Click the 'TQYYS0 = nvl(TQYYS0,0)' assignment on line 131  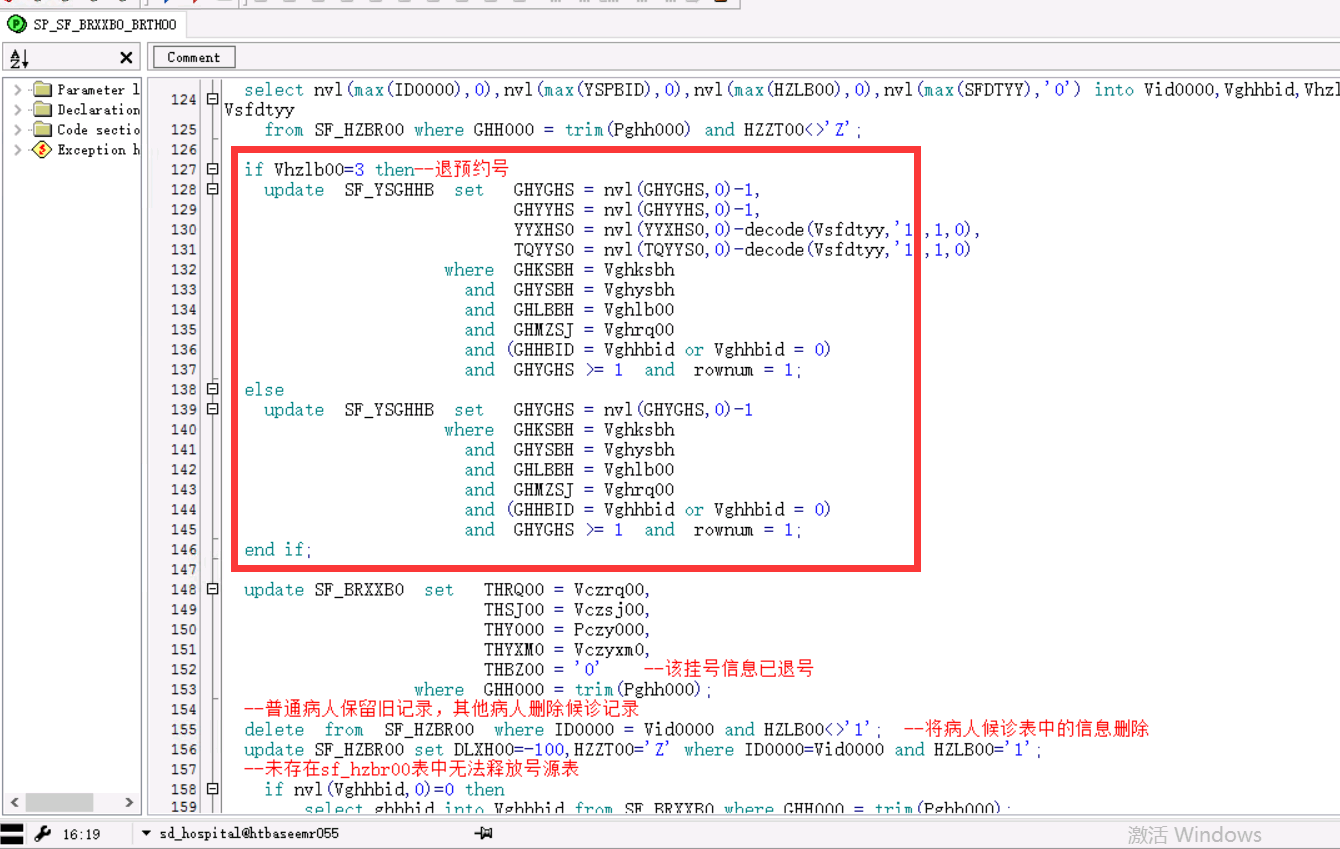click(624, 250)
